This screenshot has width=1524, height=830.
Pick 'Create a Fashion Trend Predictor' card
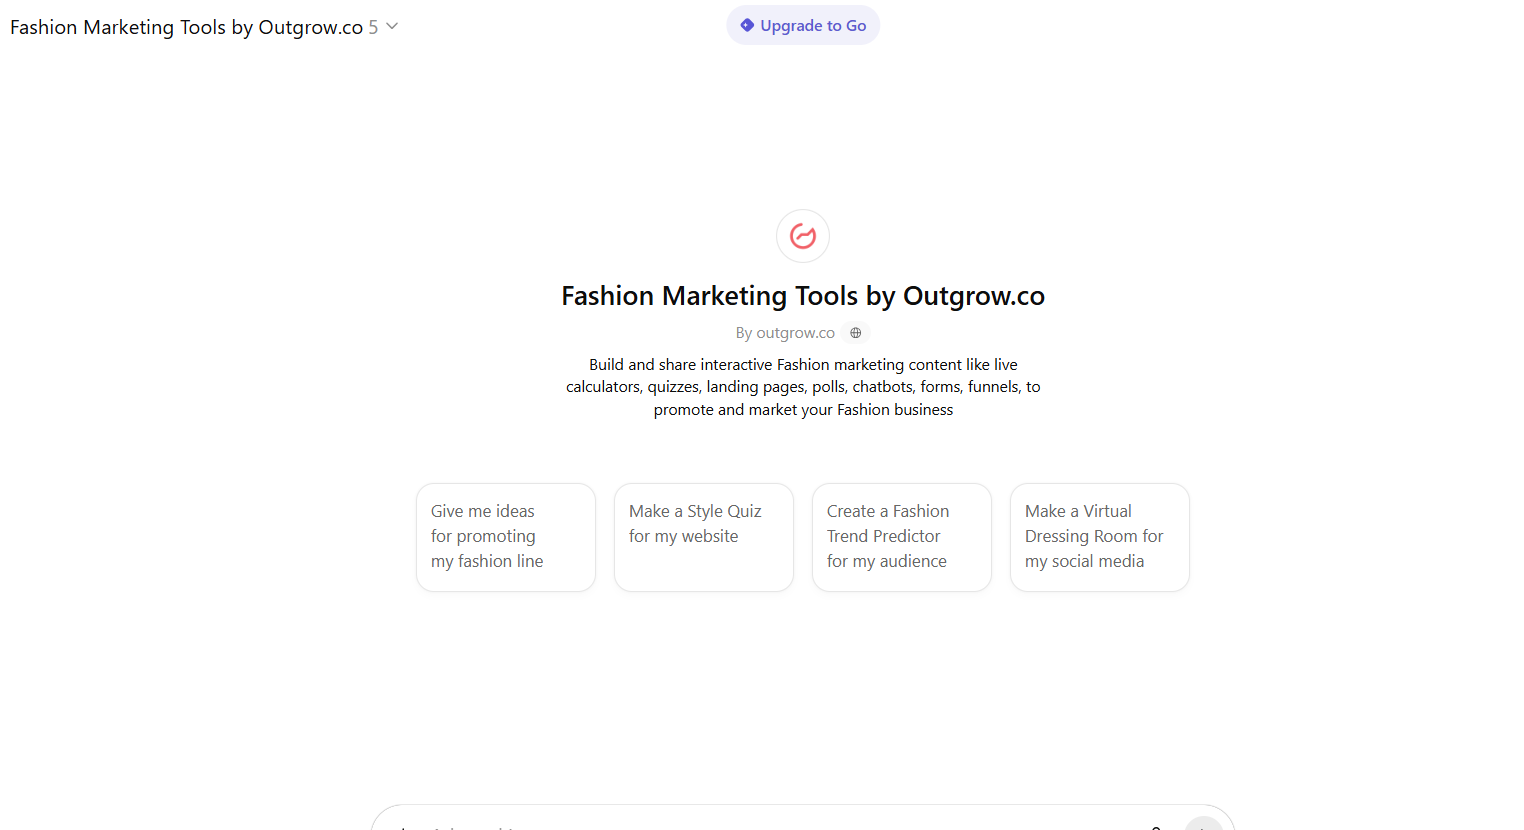point(901,537)
